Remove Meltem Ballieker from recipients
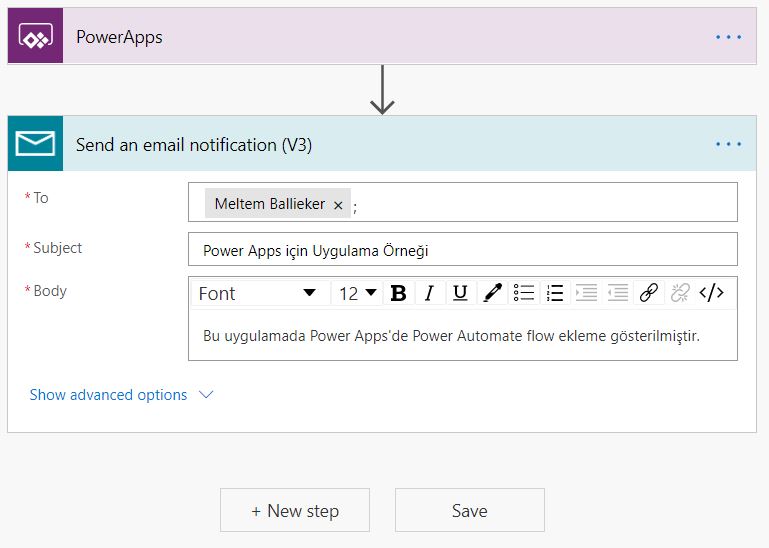The height and width of the screenshot is (548, 769). tap(338, 205)
